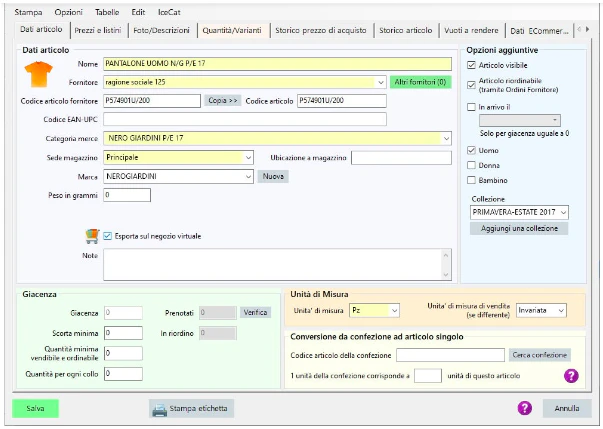
Task: Switch to the Prezzi e listini tab
Action: click(98, 30)
